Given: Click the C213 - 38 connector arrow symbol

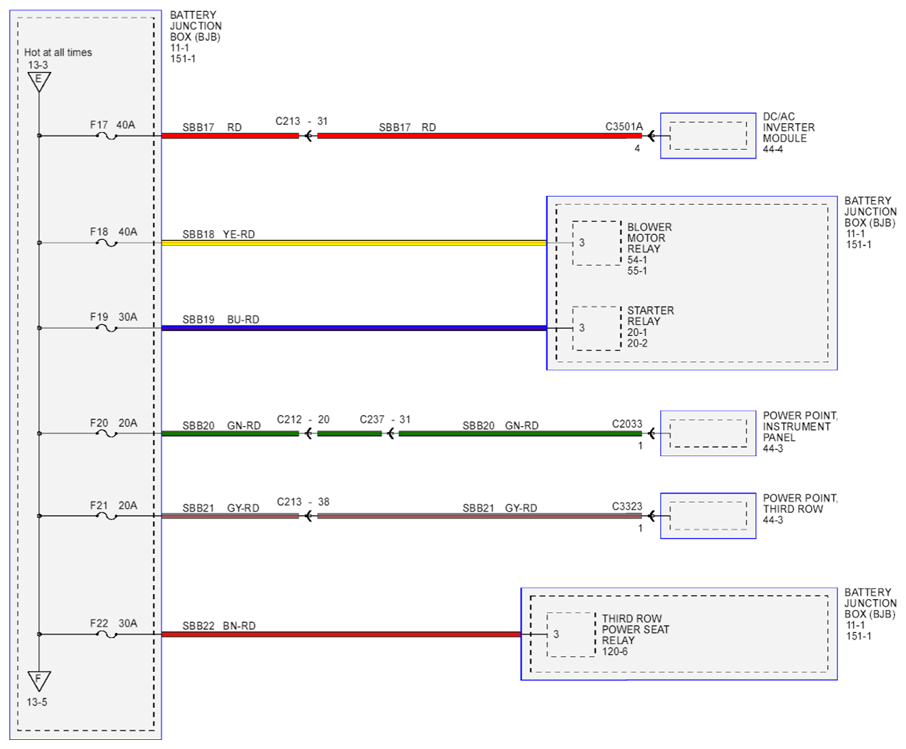Looking at the screenshot, I should click(x=309, y=516).
